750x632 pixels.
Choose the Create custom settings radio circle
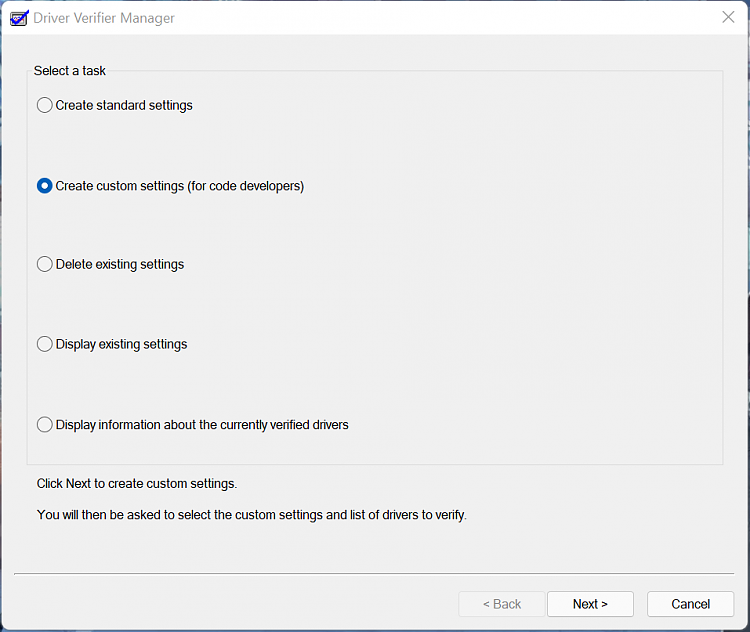point(44,186)
